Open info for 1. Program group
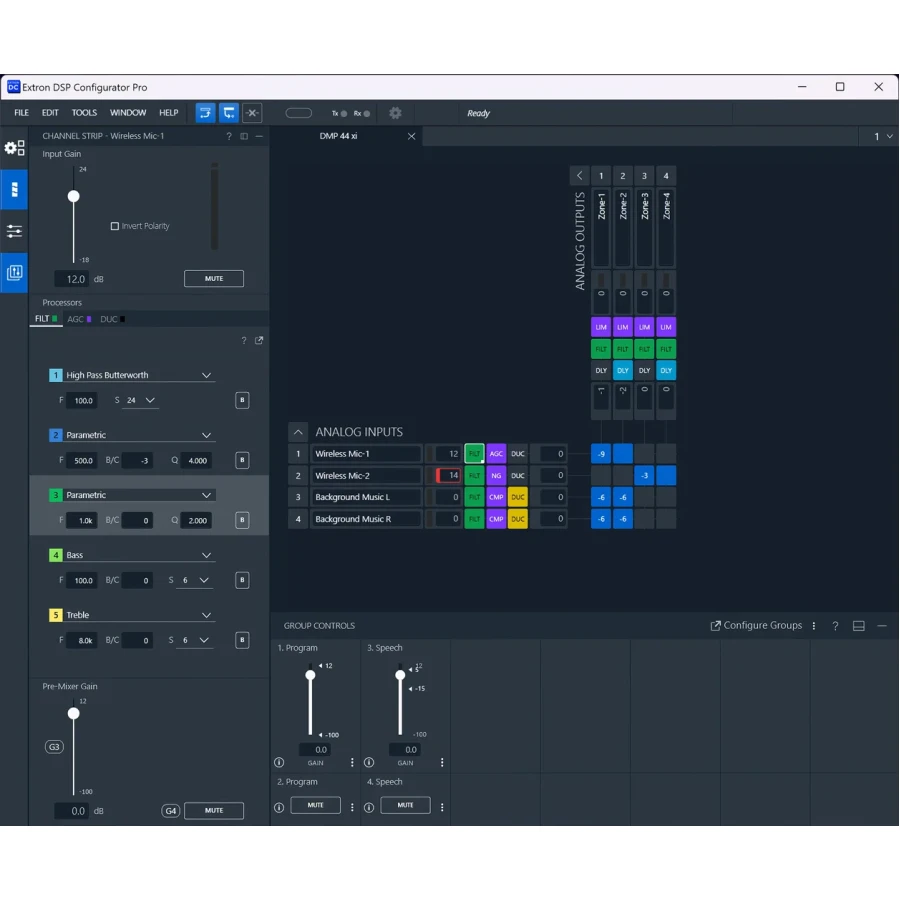 [x=279, y=762]
